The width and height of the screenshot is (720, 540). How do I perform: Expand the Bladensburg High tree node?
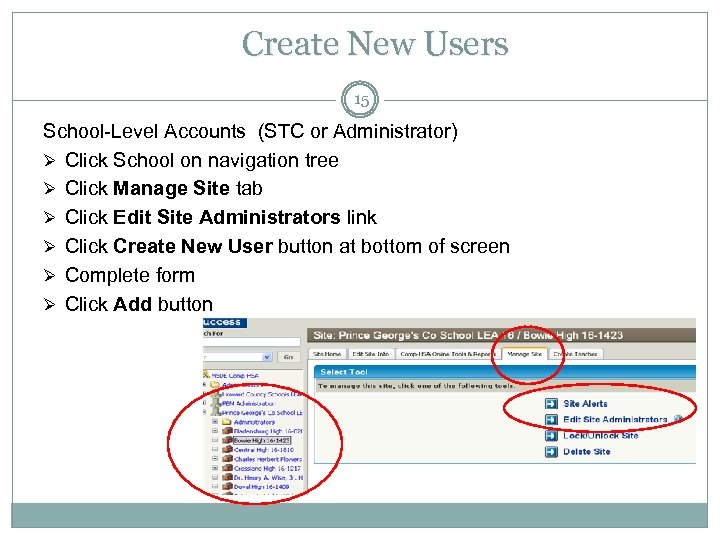click(x=215, y=431)
